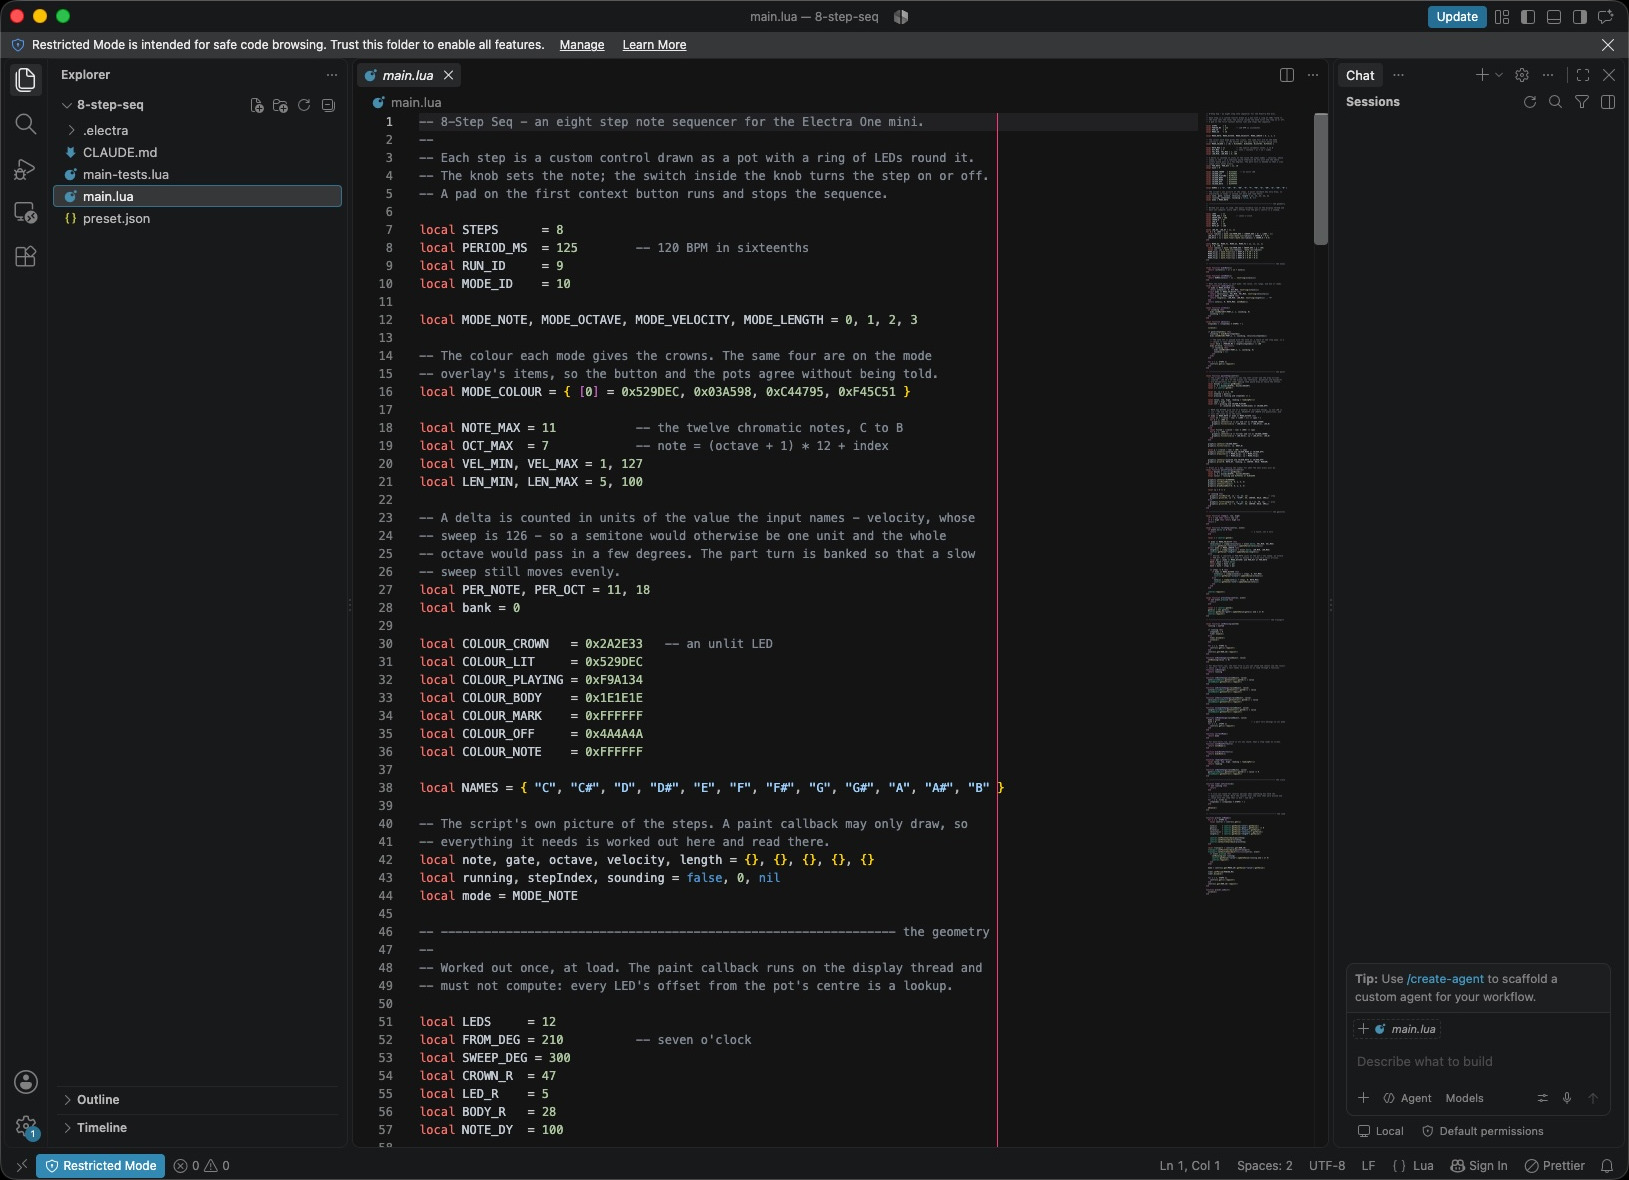The width and height of the screenshot is (1629, 1180).
Task: Open Remote Explorer view in activity bar
Action: (26, 213)
